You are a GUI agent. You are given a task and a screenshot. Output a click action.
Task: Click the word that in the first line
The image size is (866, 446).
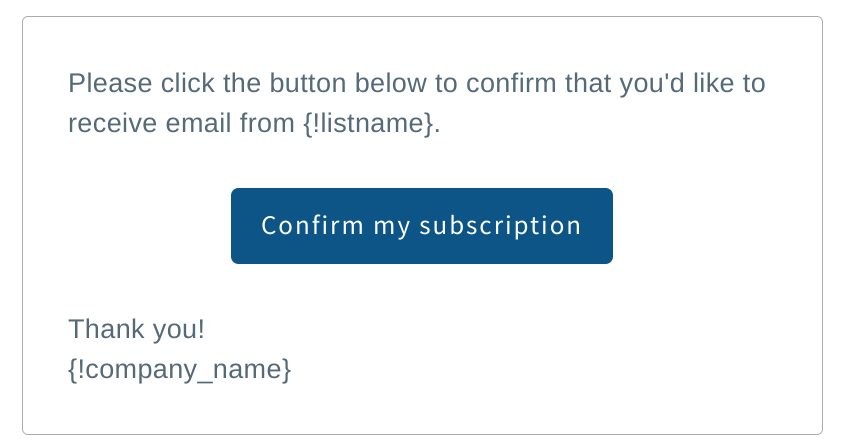[588, 84]
